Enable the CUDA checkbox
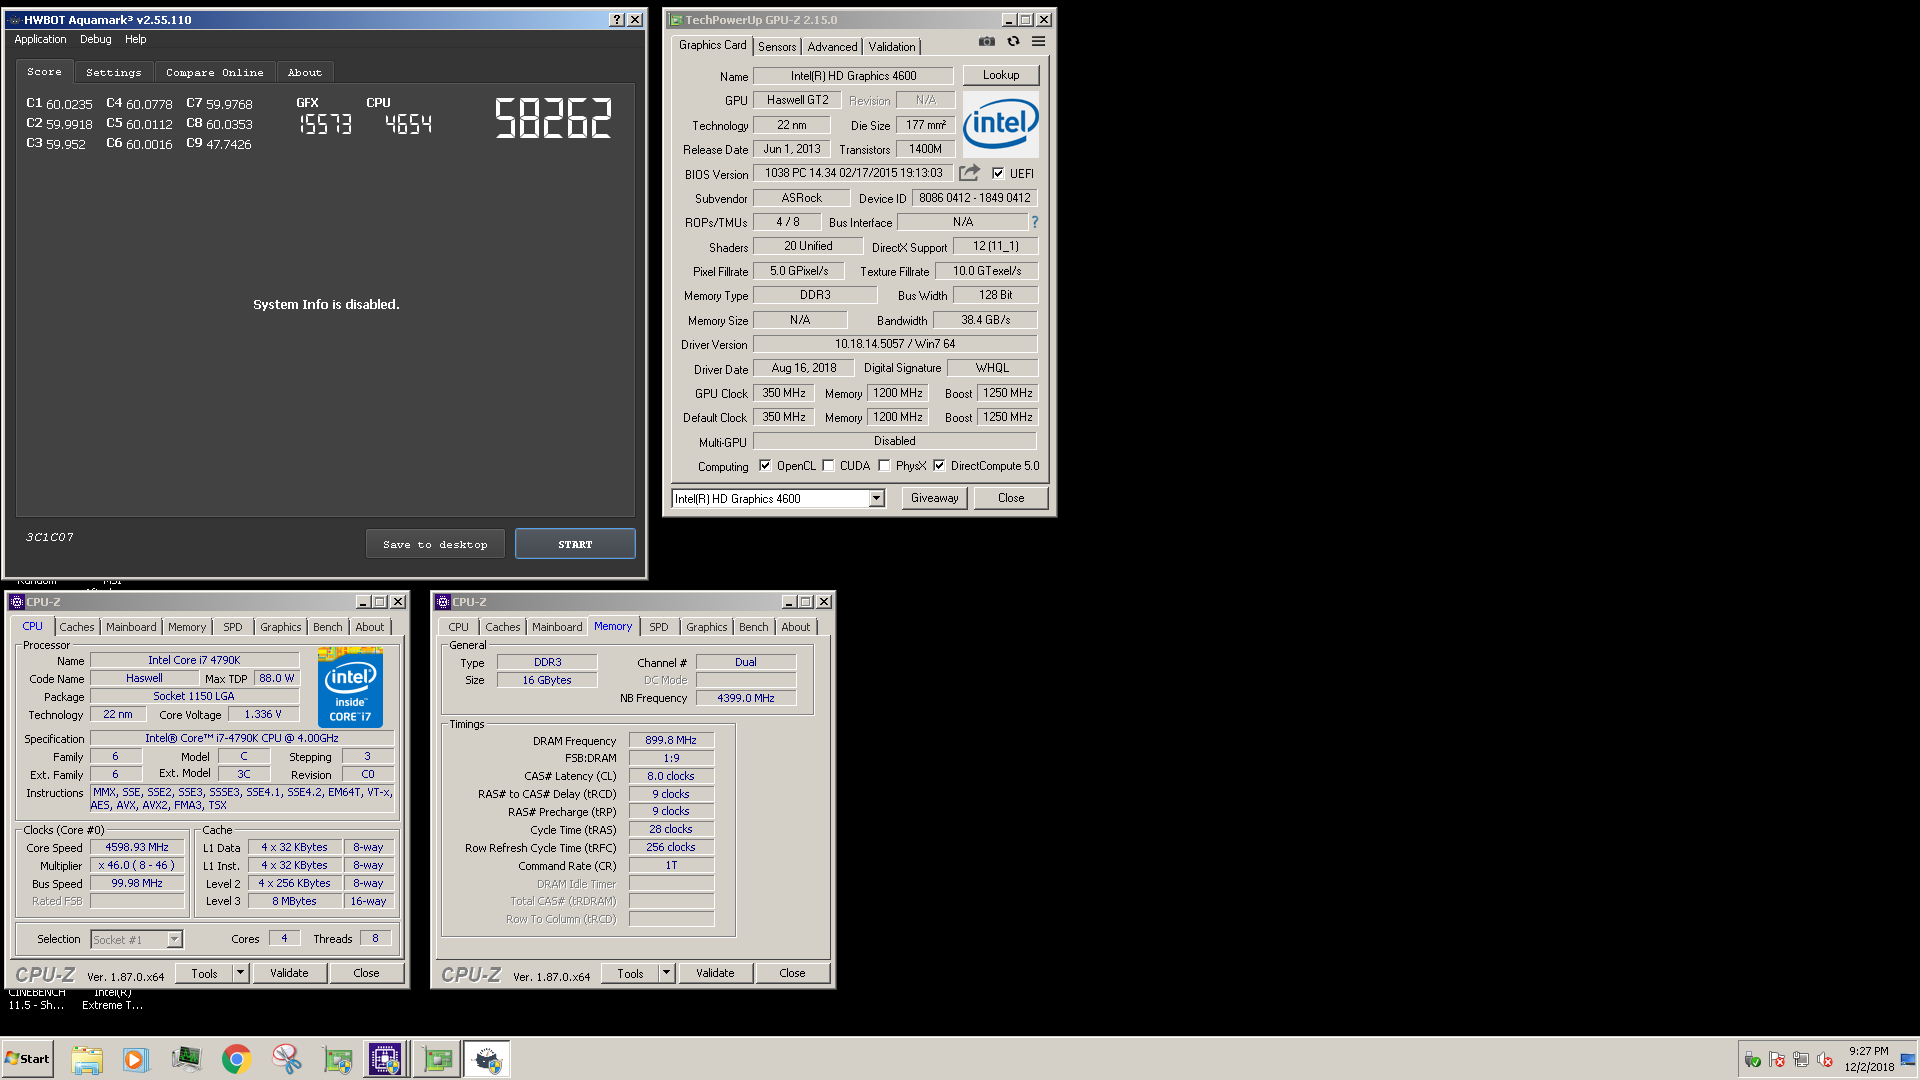 click(828, 465)
